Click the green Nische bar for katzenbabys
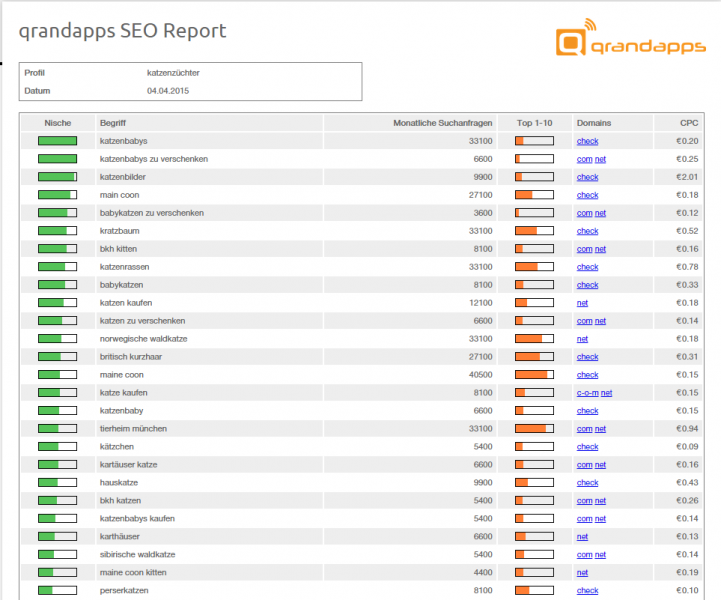The width and height of the screenshot is (721, 600). 57,141
